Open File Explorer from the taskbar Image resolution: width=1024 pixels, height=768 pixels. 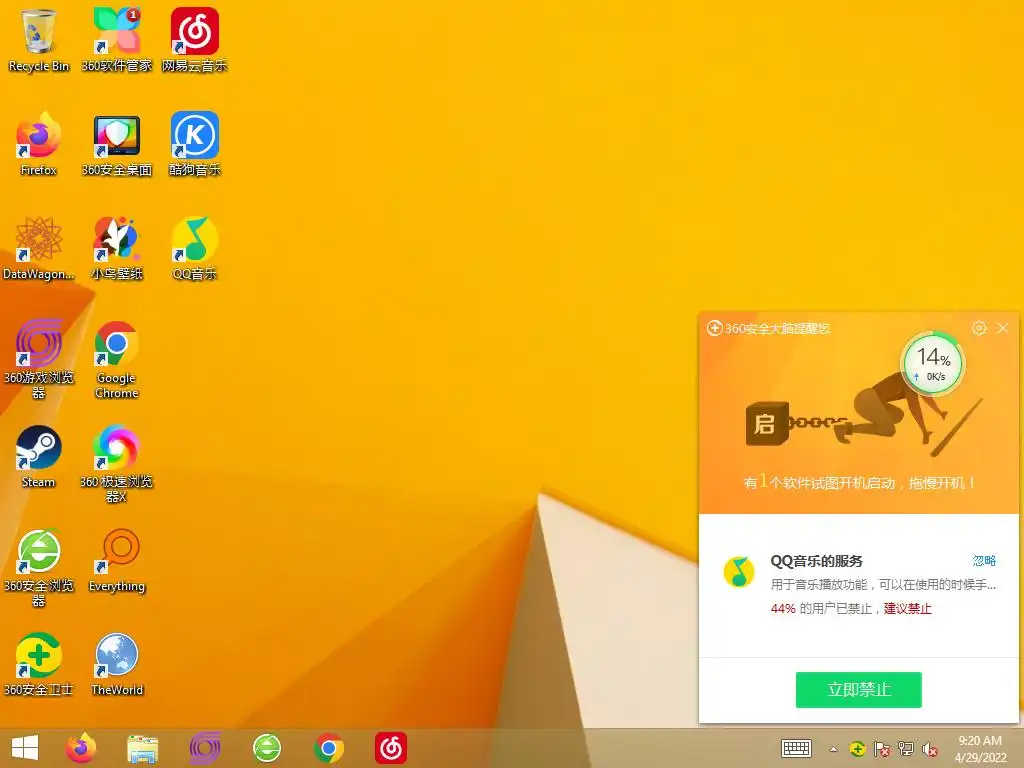click(142, 748)
